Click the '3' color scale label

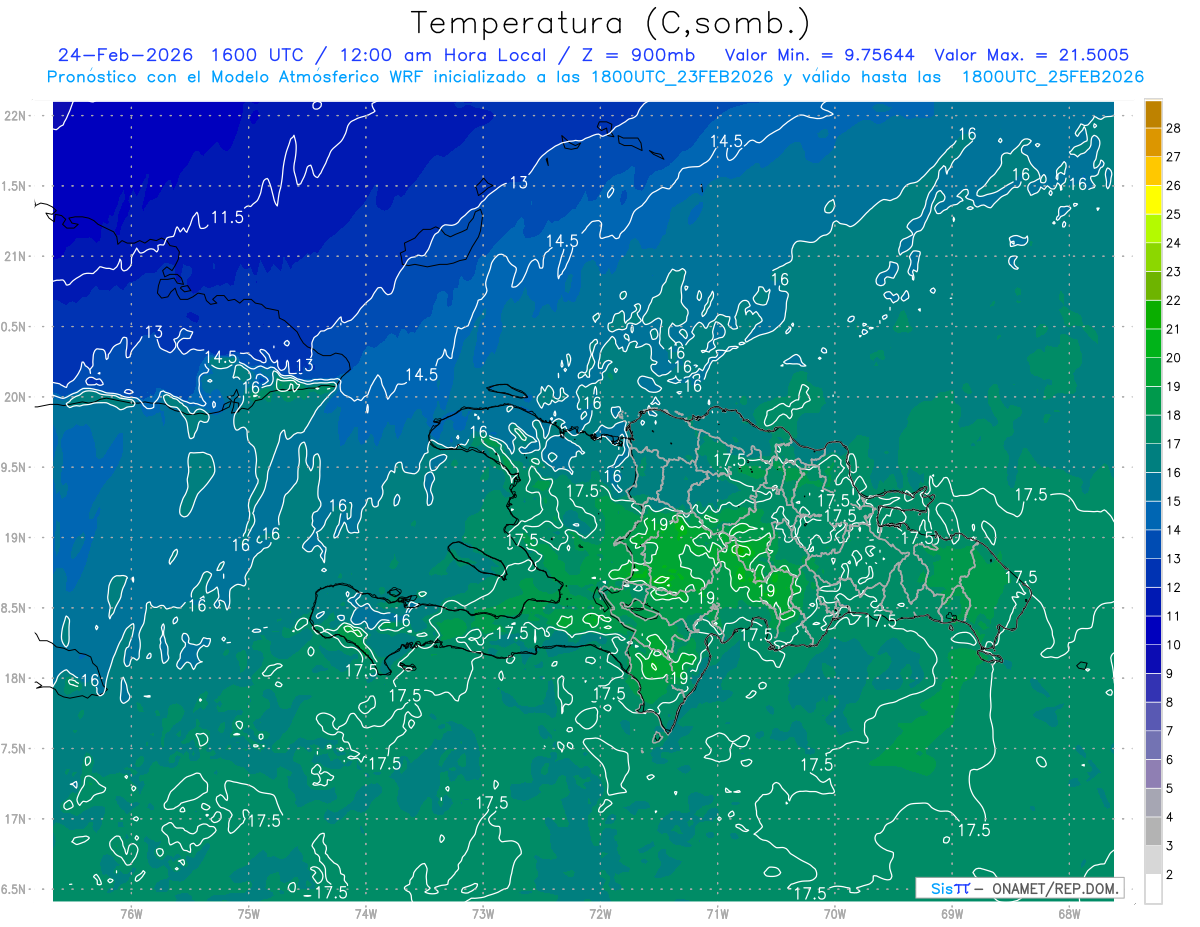1171,846
